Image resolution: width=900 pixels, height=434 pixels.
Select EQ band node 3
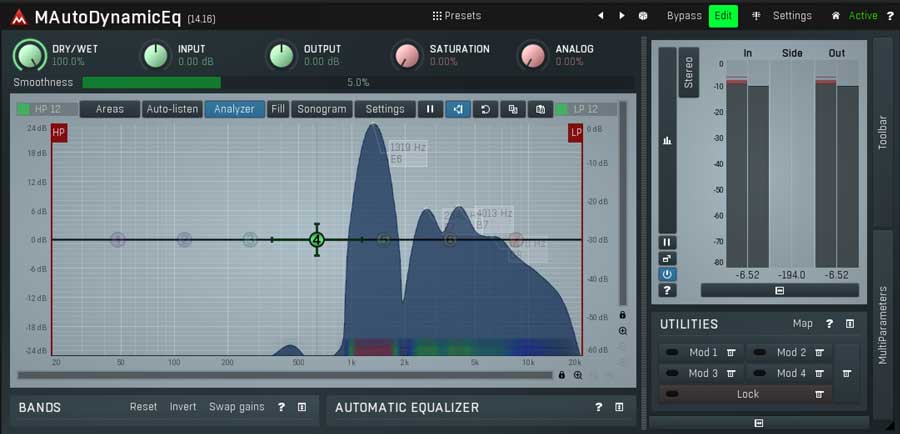(250, 240)
